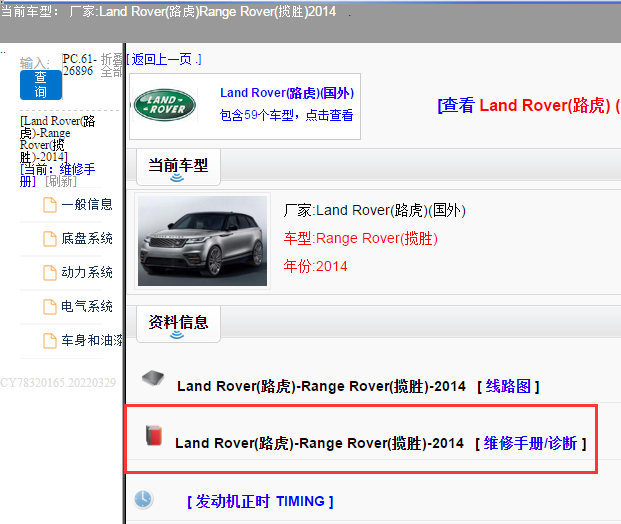Open the 线路图 wiring diagram link

pyautogui.click(x=508, y=386)
